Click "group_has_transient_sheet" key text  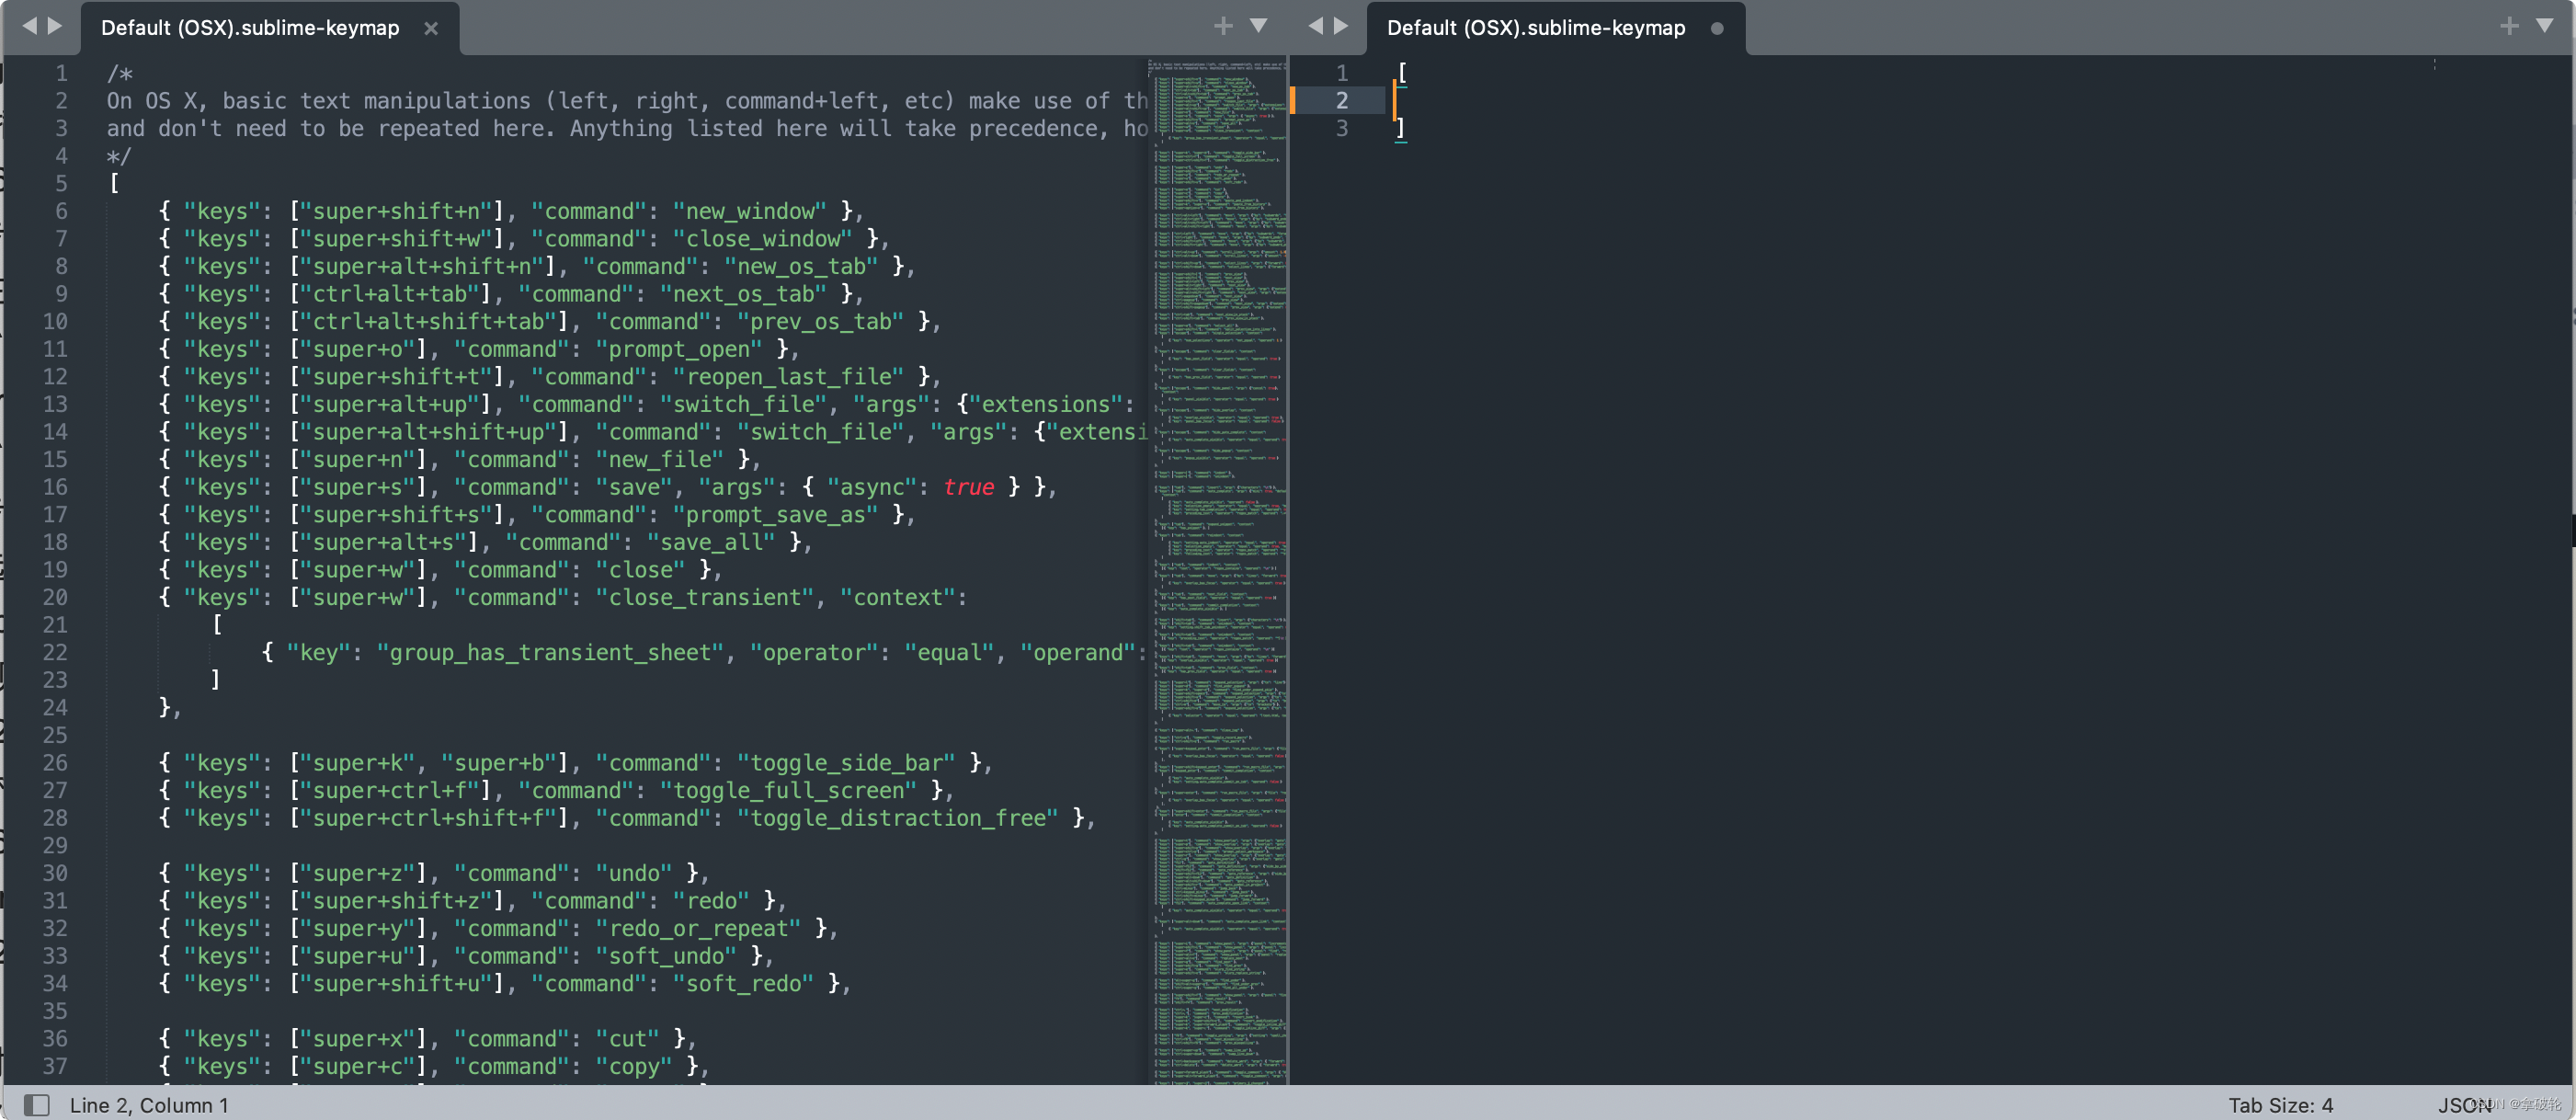(x=550, y=652)
